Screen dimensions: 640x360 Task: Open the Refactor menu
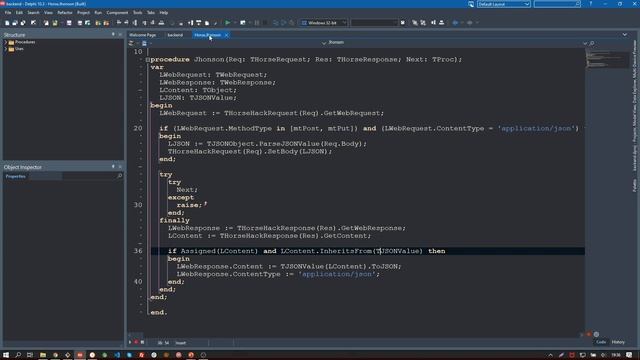65,13
